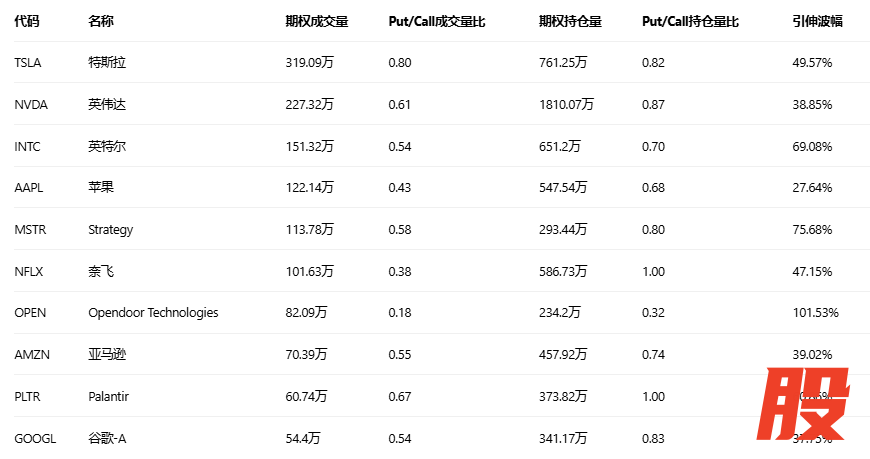Open the Opendoor Technologies stock name
Screen dimensions: 870x459
[x=153, y=313]
